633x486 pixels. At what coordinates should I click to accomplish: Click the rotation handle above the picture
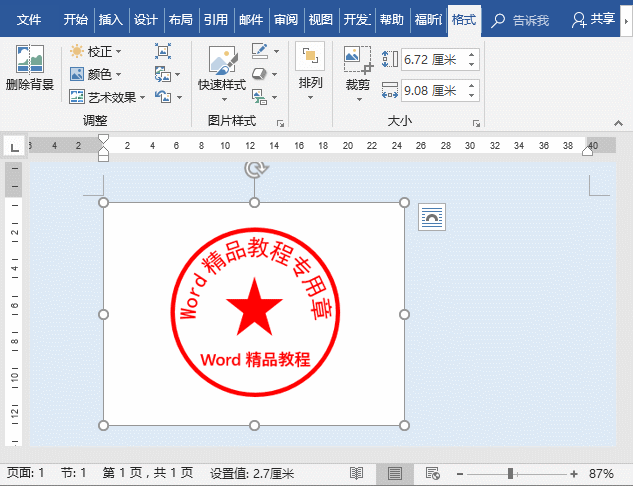pos(254,170)
